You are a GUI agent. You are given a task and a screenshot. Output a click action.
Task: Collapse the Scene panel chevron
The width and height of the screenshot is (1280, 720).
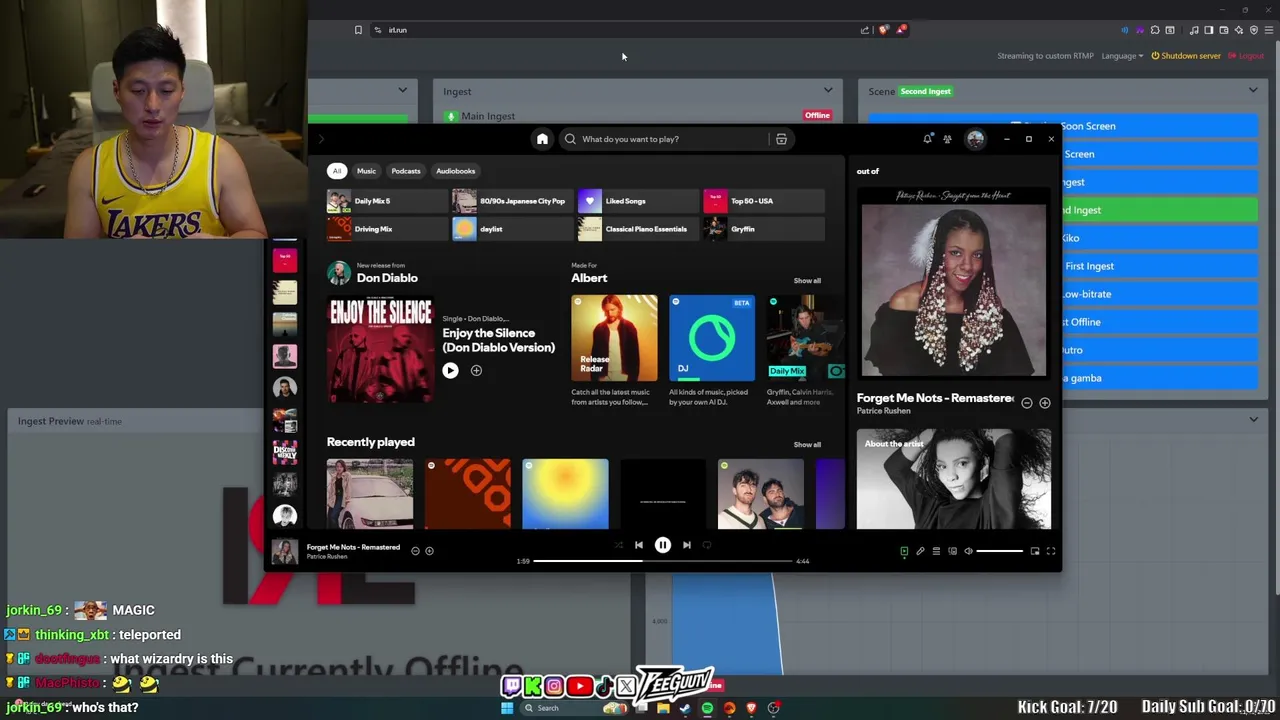click(x=1253, y=91)
